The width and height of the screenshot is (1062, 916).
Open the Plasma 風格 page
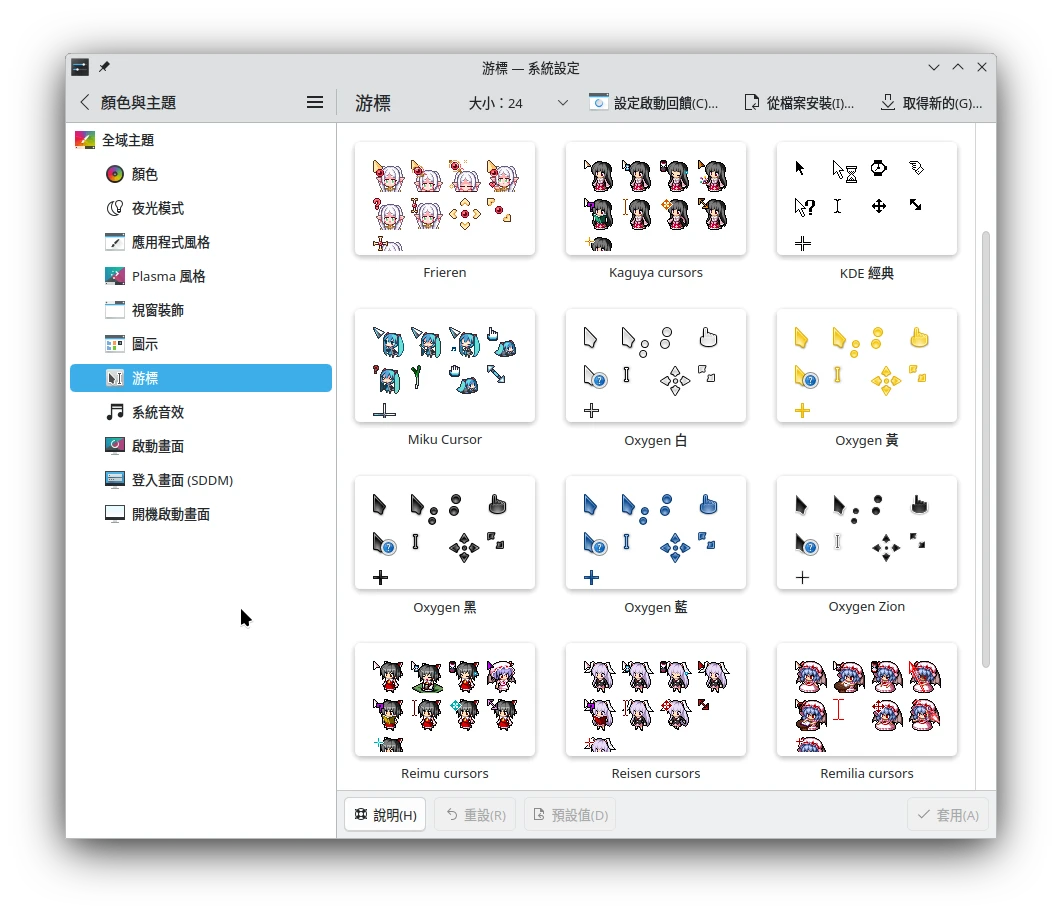tap(201, 276)
